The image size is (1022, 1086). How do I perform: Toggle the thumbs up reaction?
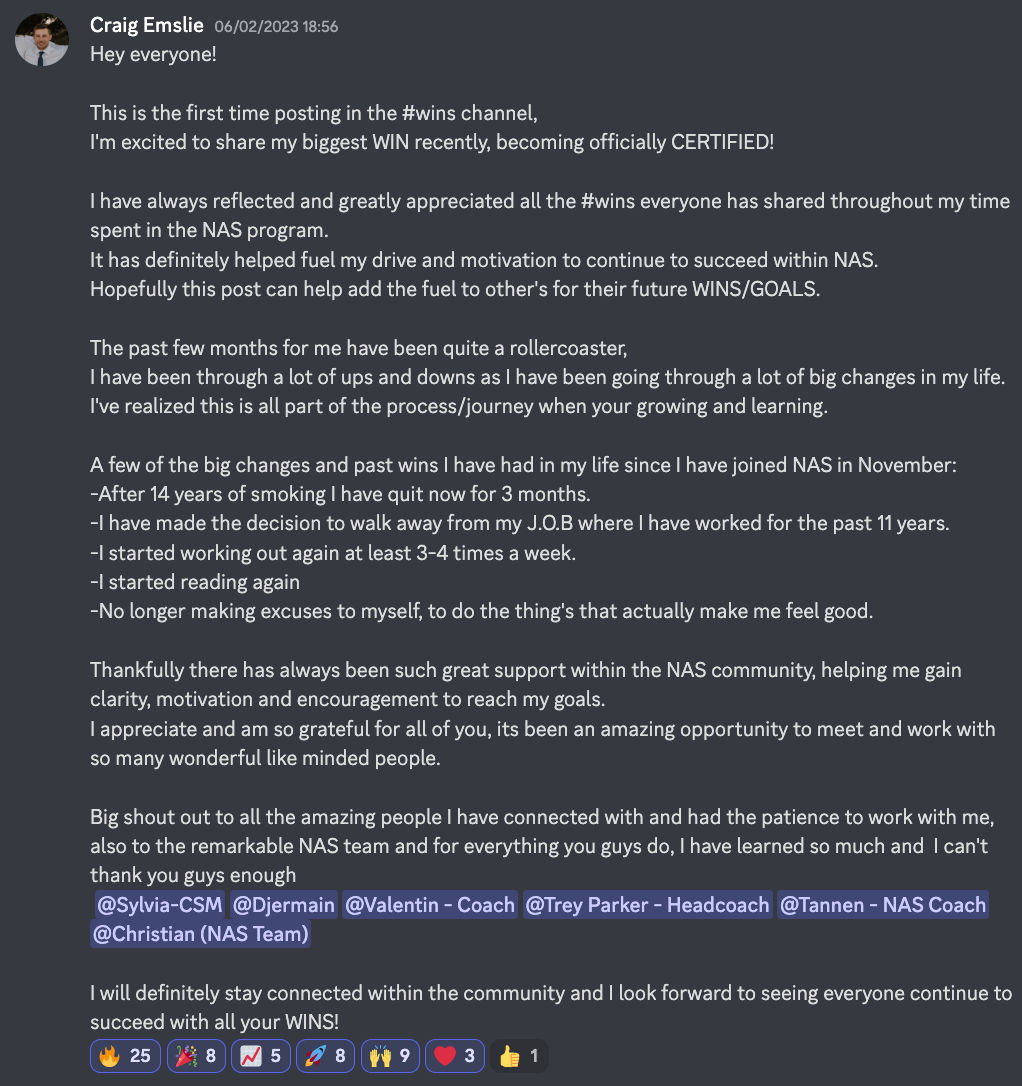point(519,1056)
